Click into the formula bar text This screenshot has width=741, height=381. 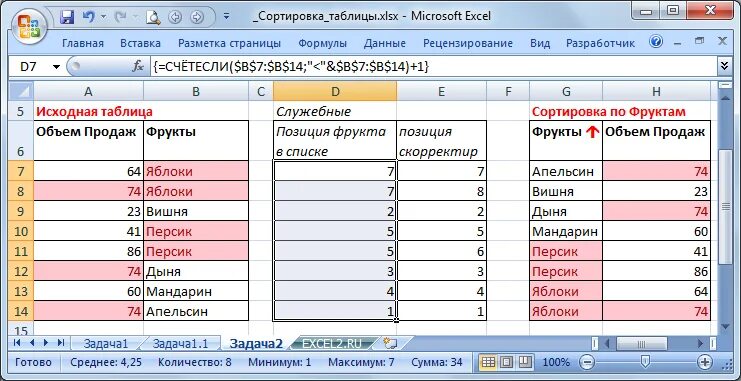coord(432,67)
